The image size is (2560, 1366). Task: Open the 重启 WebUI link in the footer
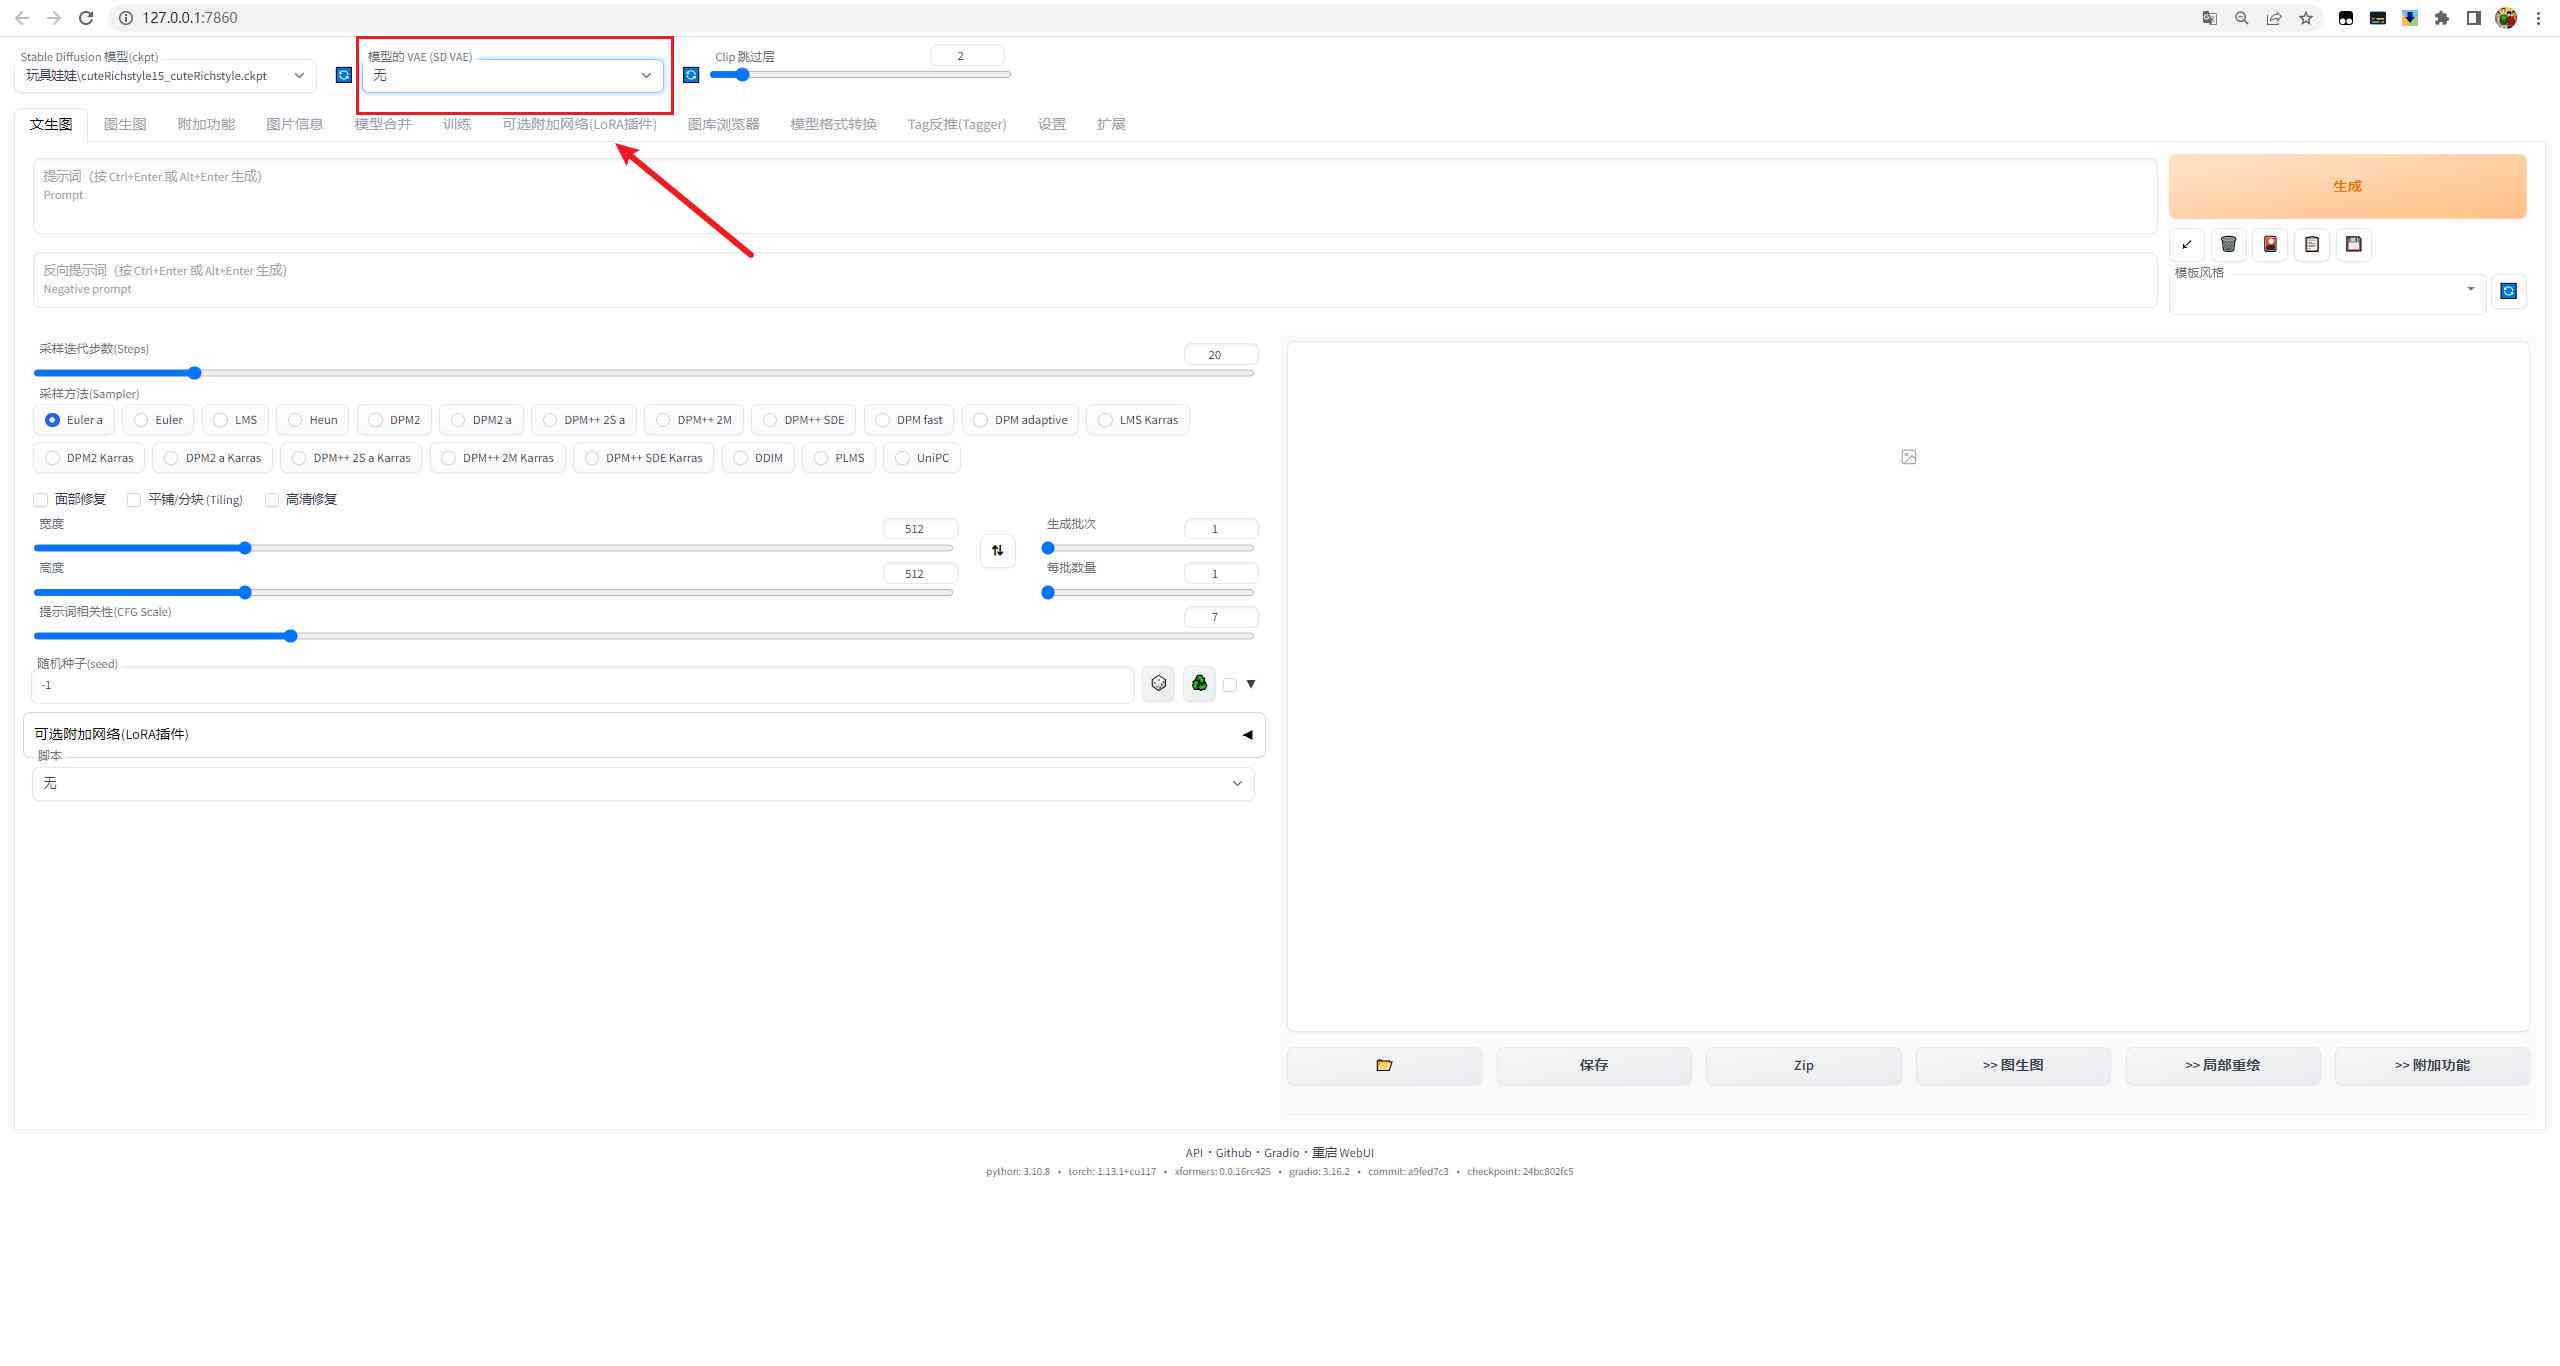point(1343,1153)
